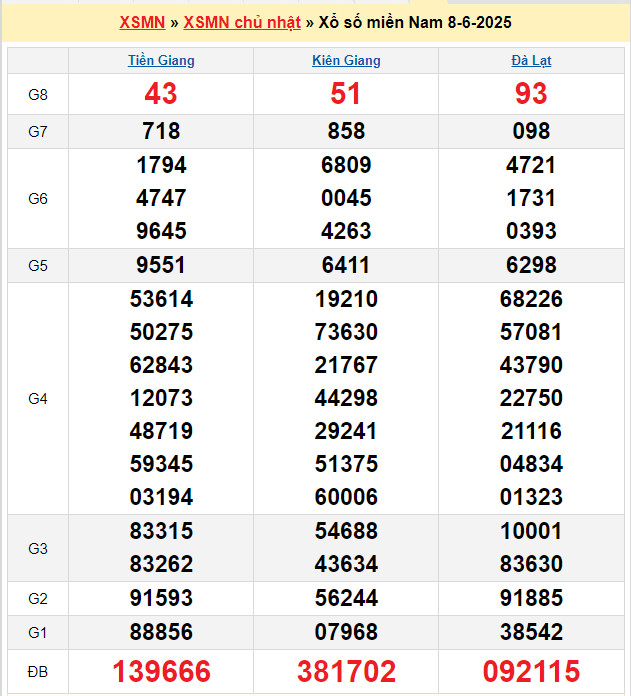
Task: Click the G4 number 12073
Action: (x=161, y=398)
